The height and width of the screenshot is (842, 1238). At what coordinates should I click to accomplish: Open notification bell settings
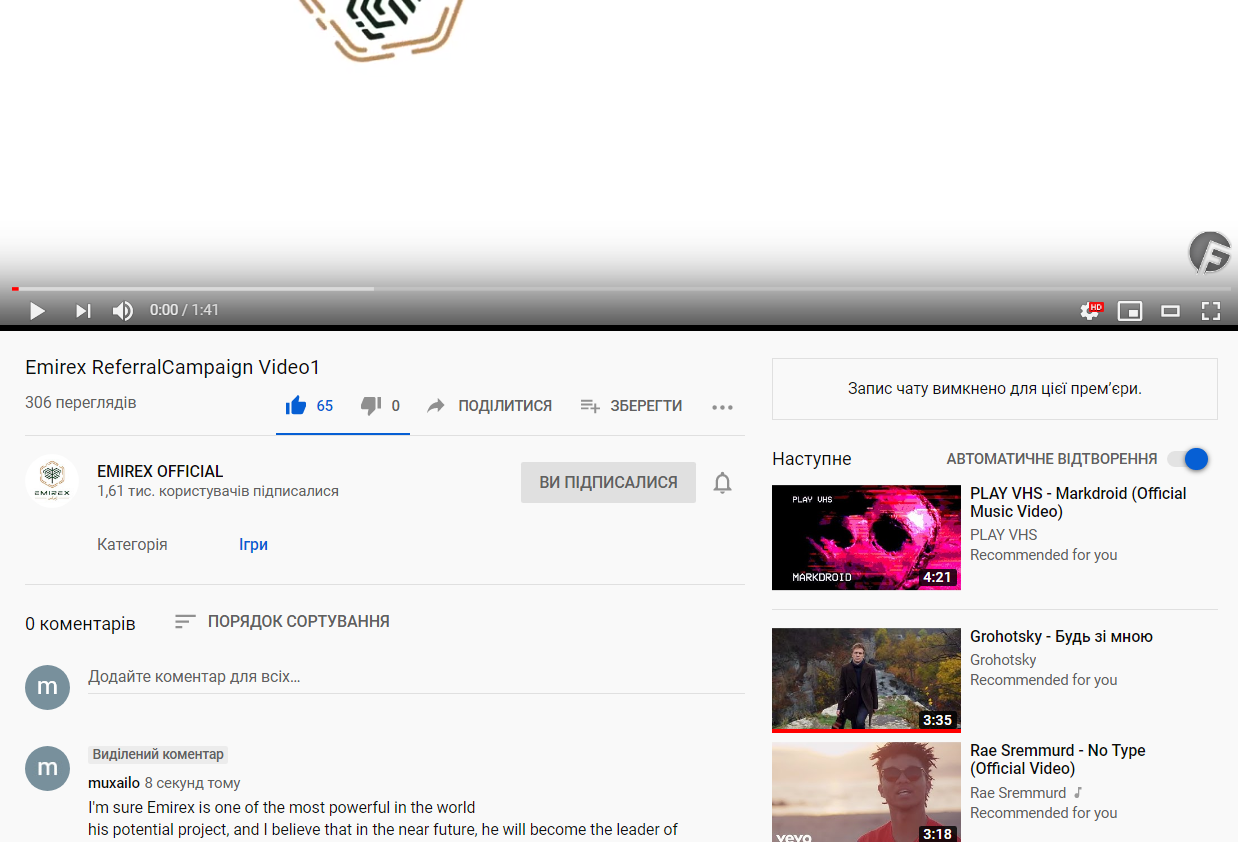pos(723,483)
